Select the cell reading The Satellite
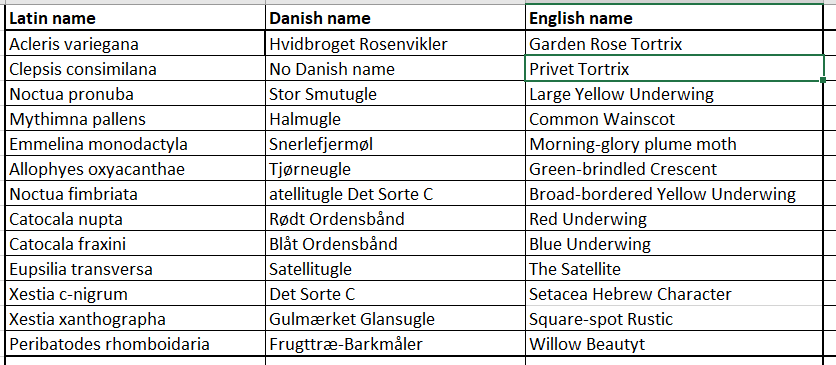 pos(674,269)
